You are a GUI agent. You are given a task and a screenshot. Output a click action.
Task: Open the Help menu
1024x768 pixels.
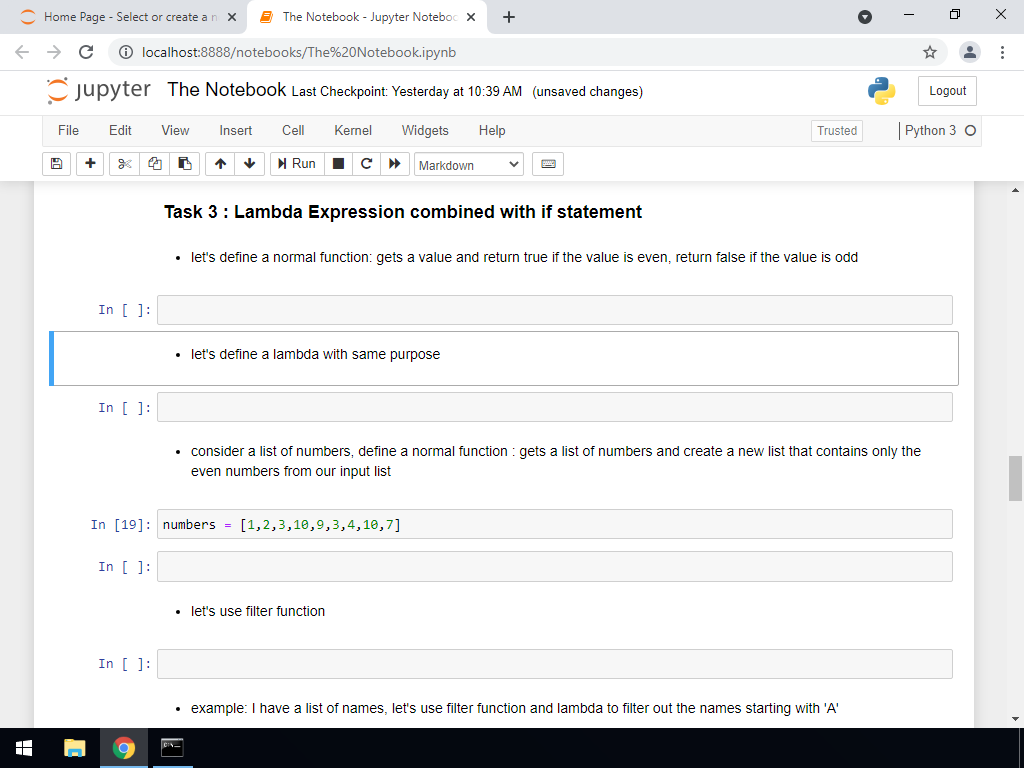click(492, 131)
